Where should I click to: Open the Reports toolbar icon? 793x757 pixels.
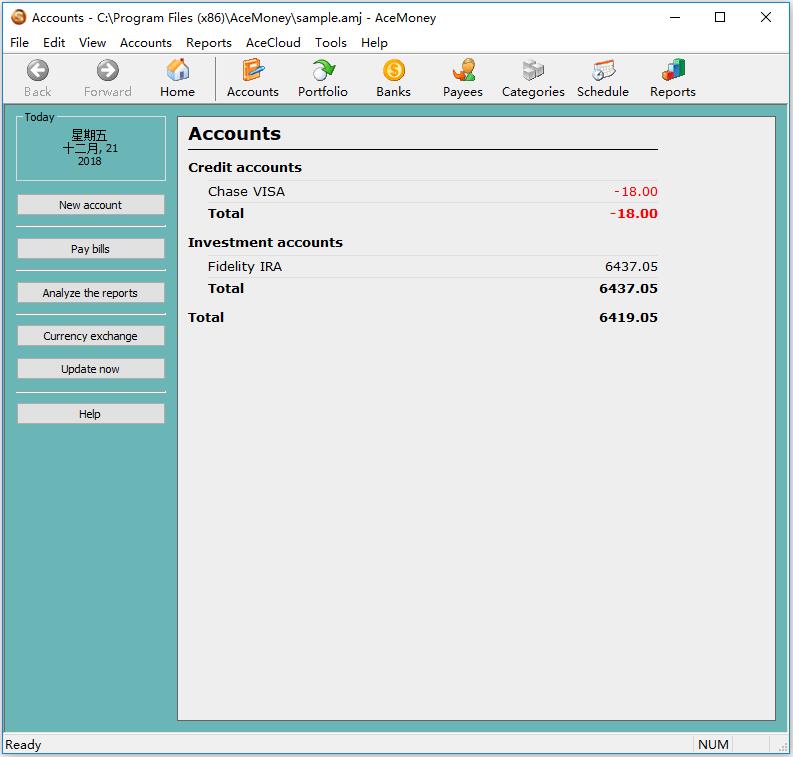(672, 78)
